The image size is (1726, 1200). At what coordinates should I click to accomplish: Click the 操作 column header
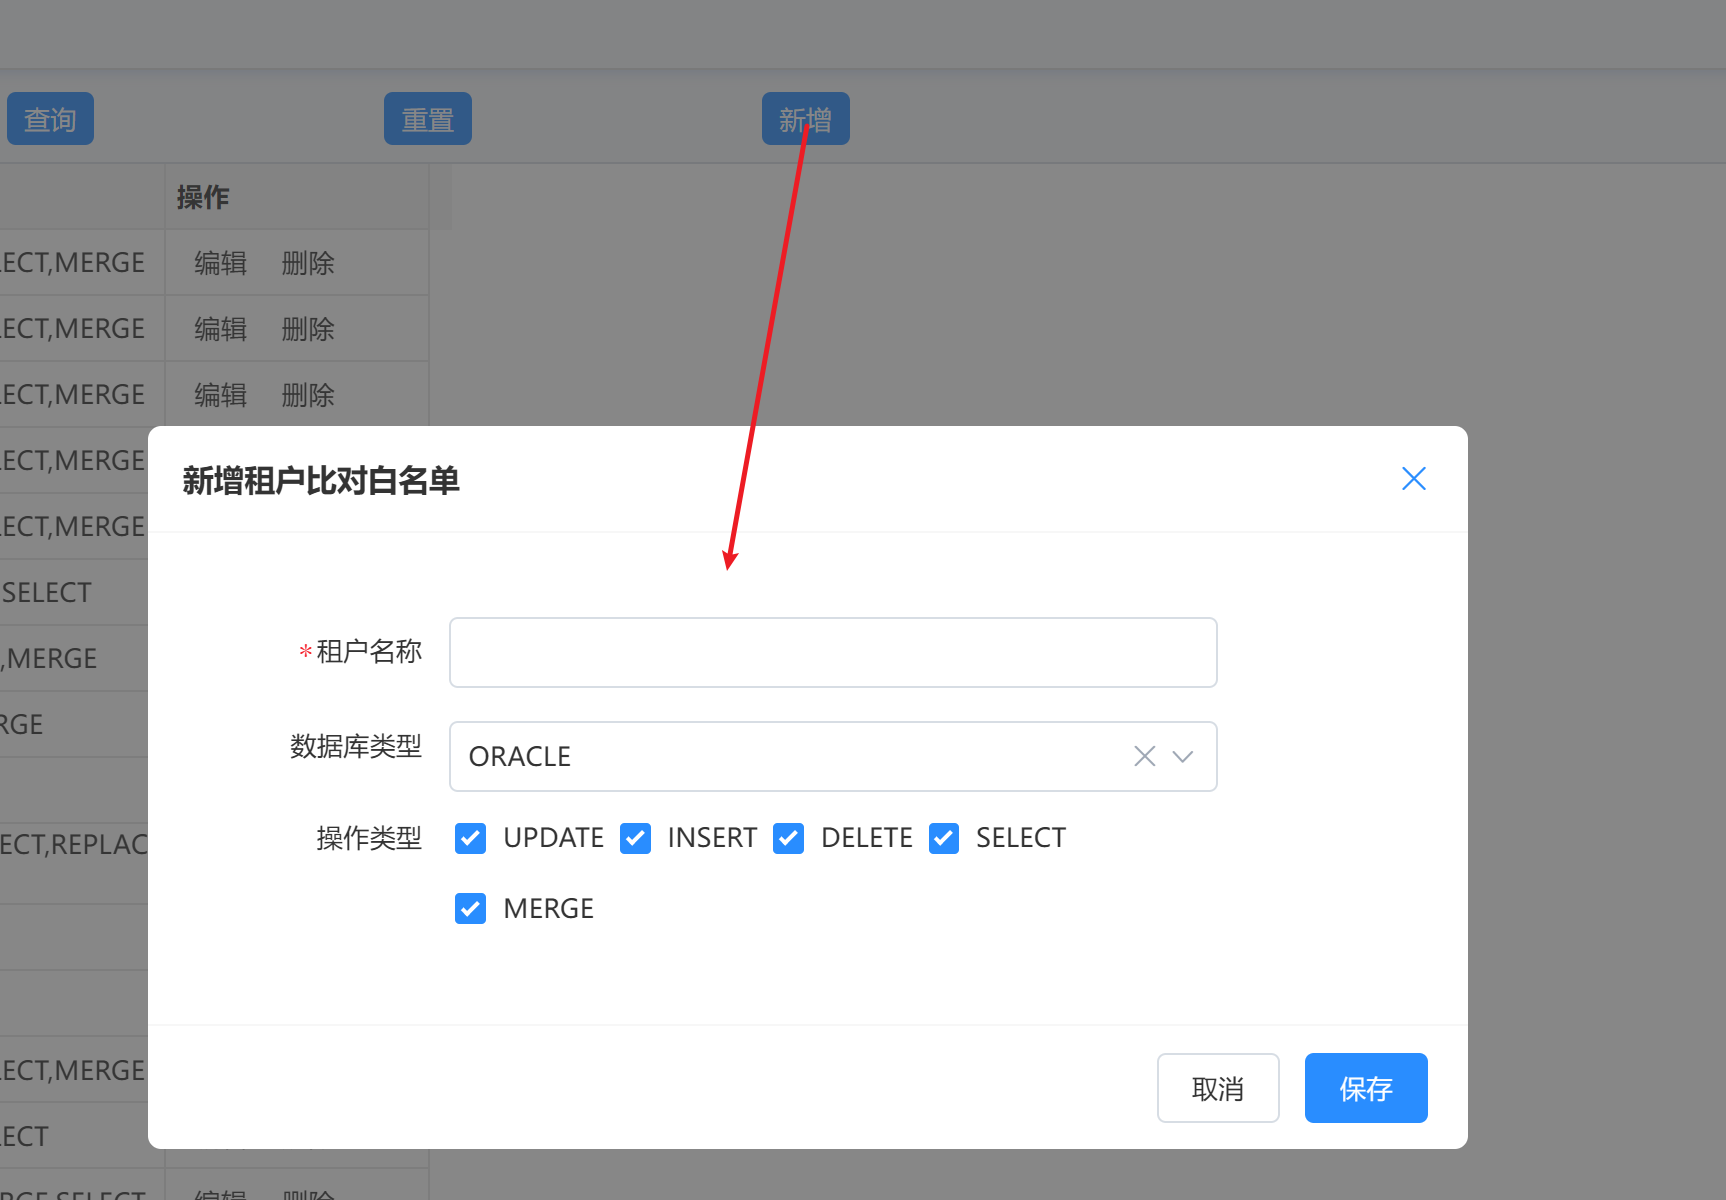(203, 197)
